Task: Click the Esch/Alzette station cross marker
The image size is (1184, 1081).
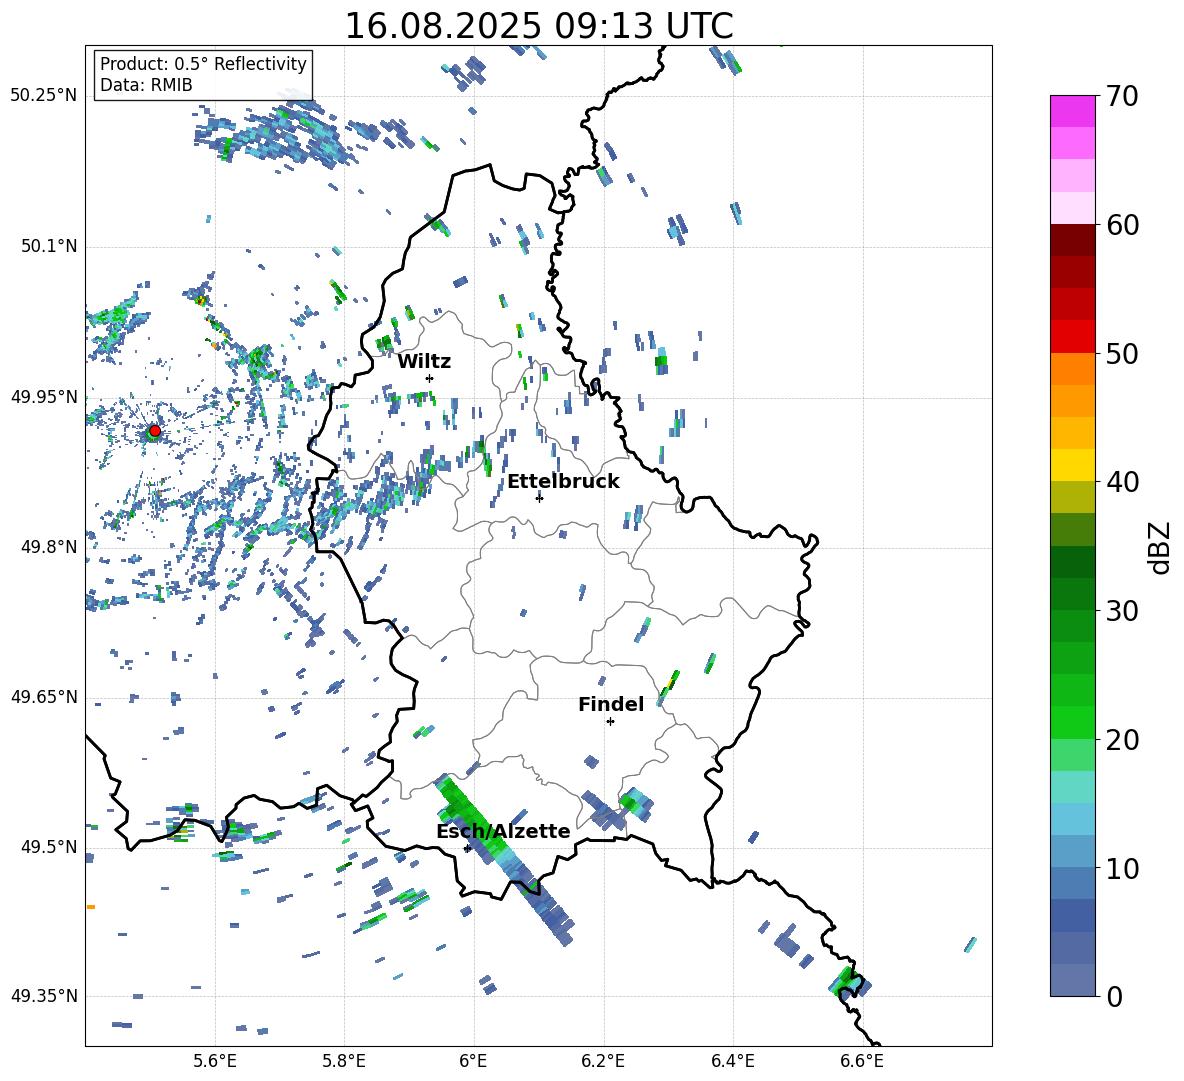Action: point(467,848)
